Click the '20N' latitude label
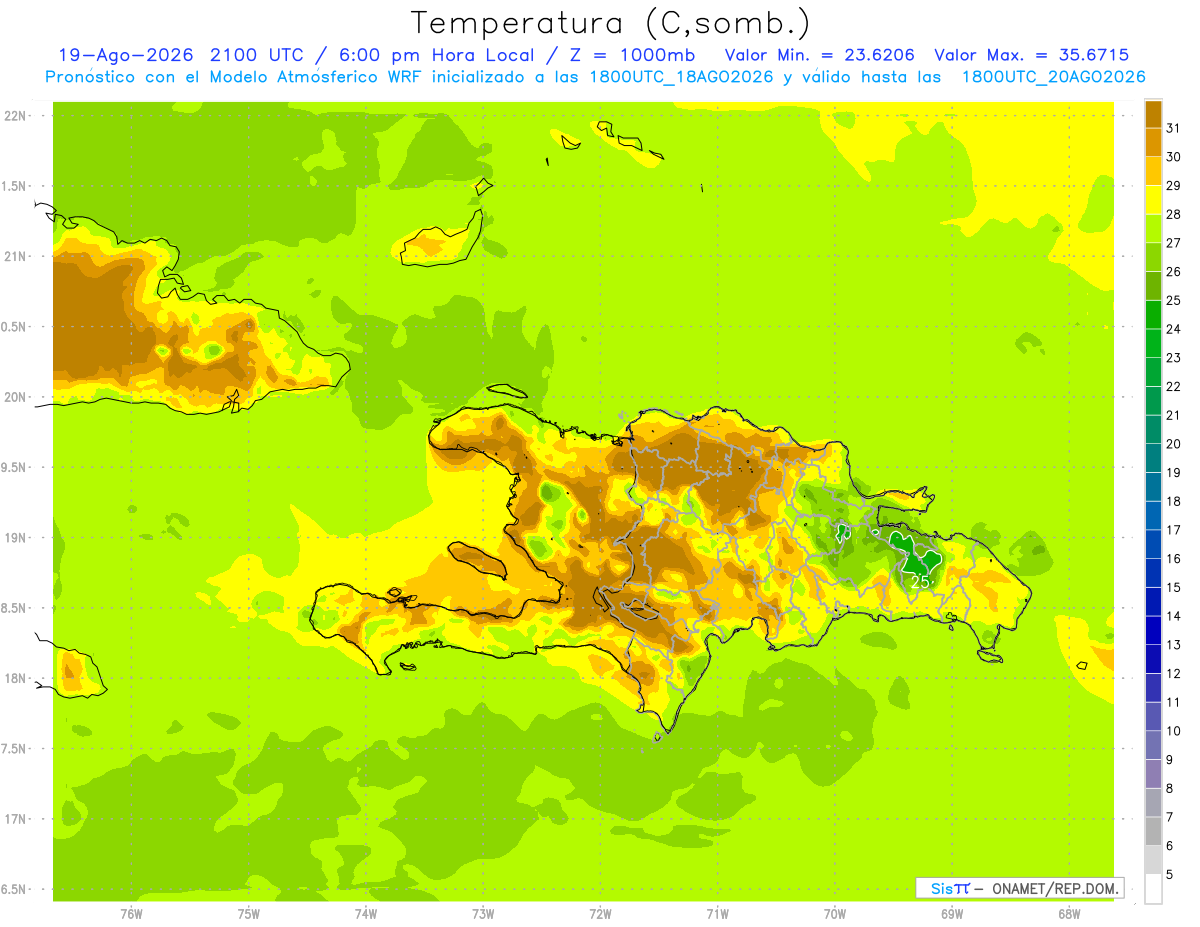1200x927 pixels. coord(16,397)
